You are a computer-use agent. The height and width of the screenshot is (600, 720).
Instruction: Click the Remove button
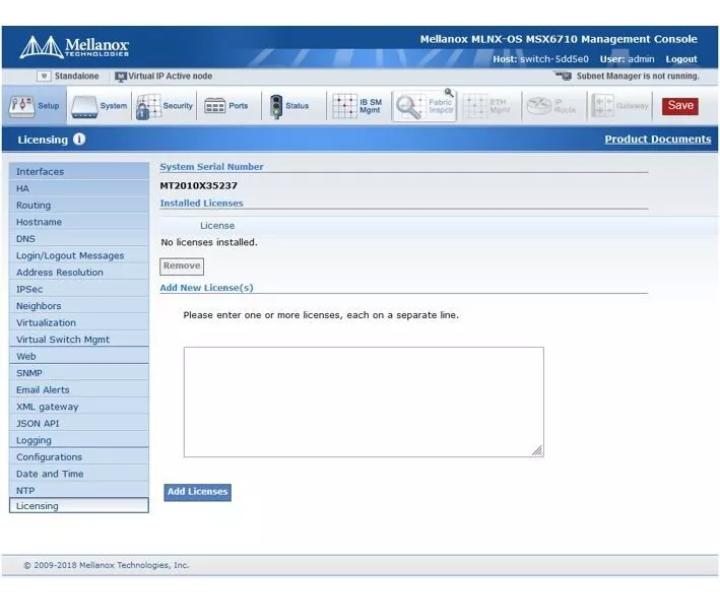pos(182,266)
